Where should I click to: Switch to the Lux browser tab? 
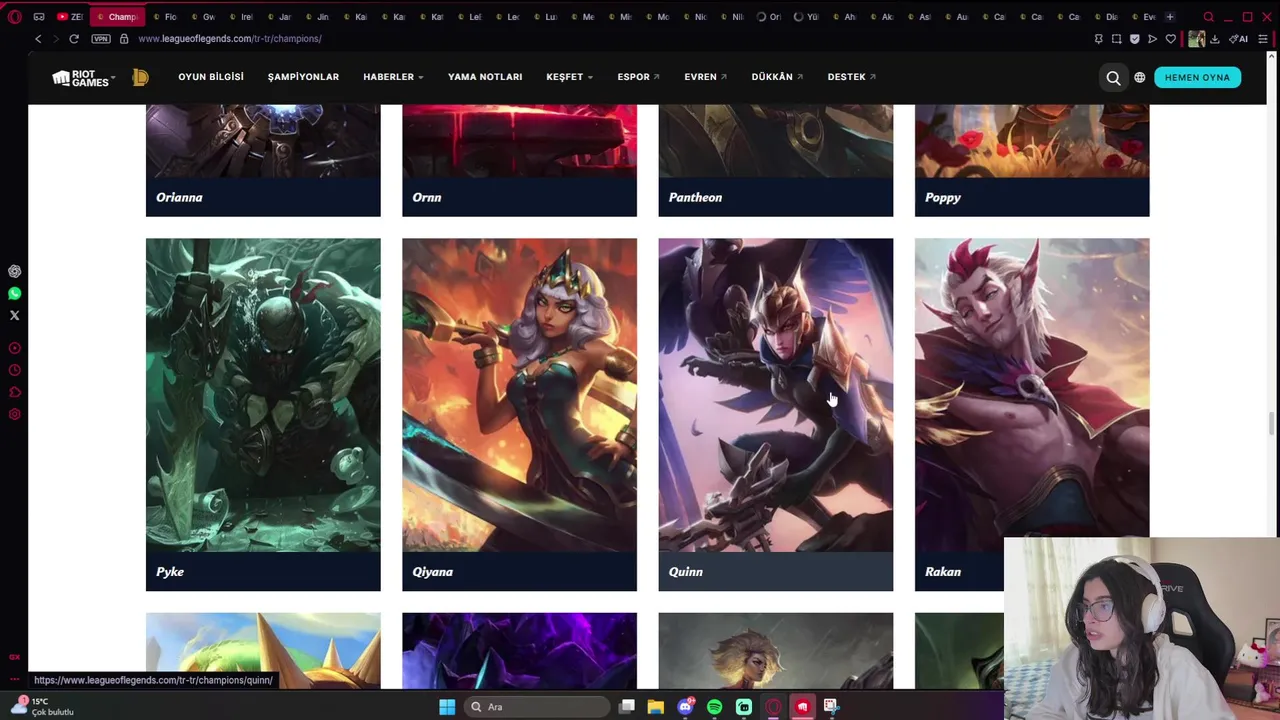545,17
